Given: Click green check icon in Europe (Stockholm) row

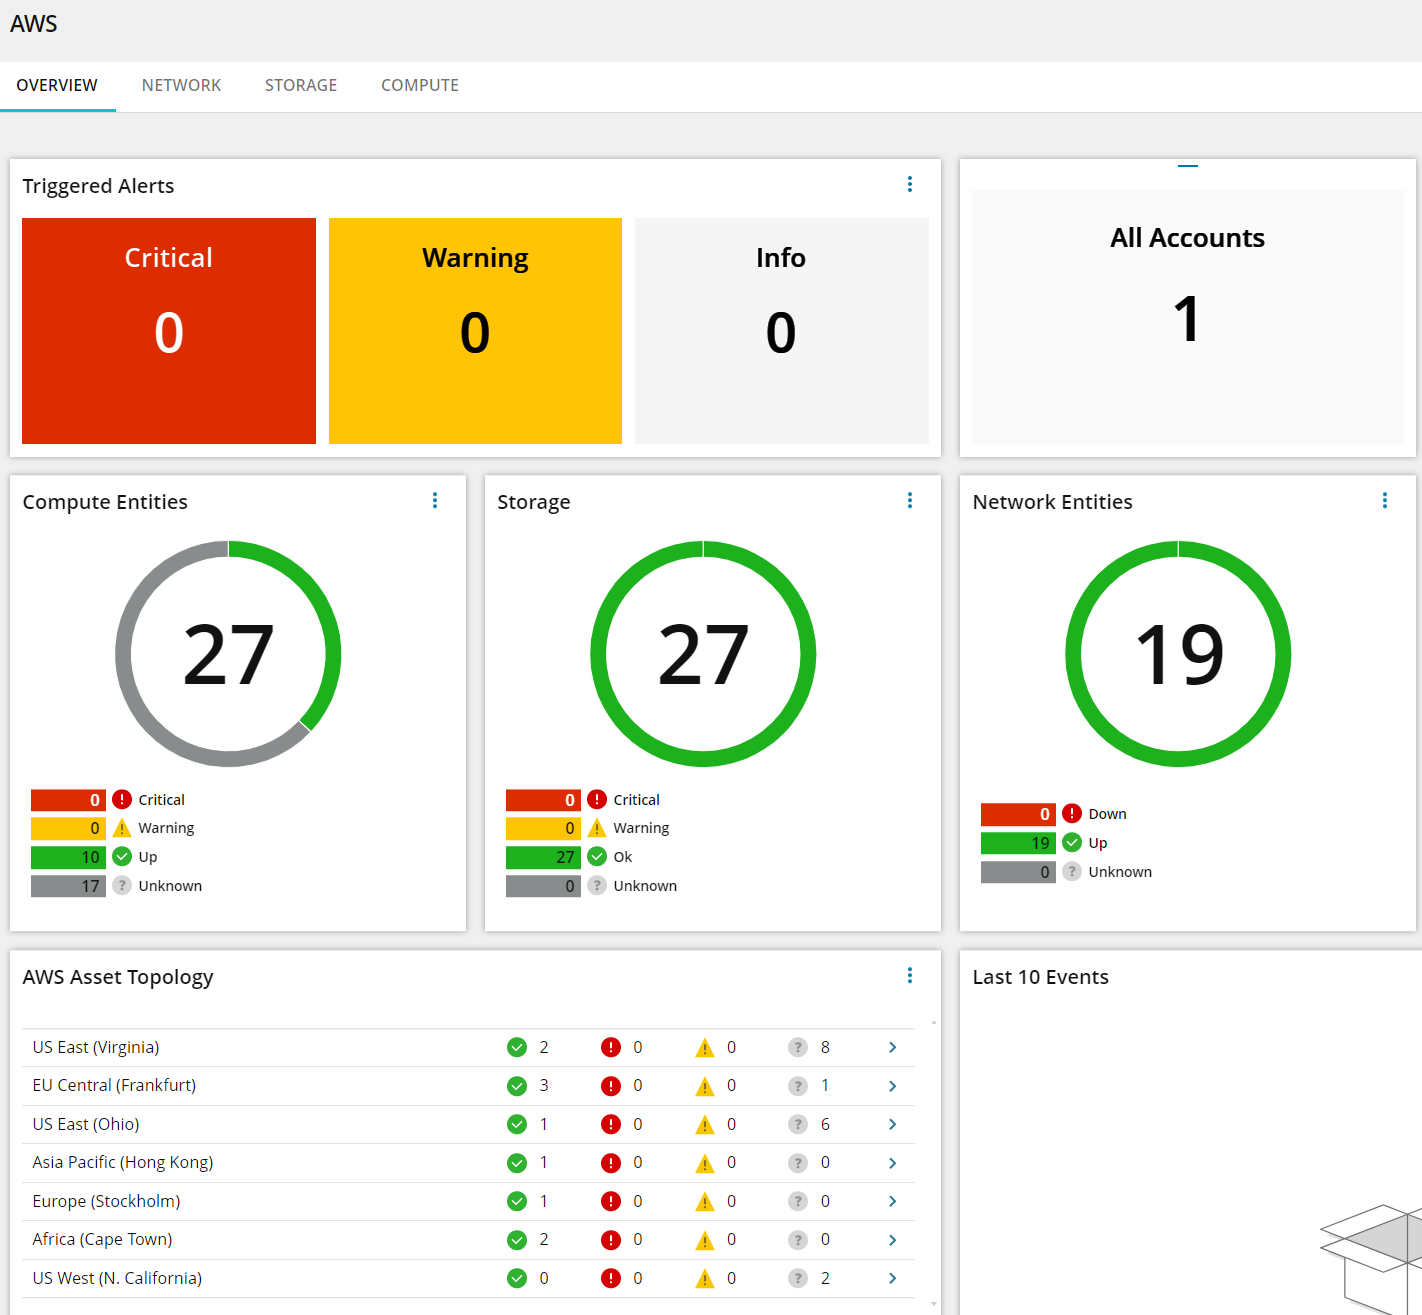Looking at the screenshot, I should pos(517,1201).
